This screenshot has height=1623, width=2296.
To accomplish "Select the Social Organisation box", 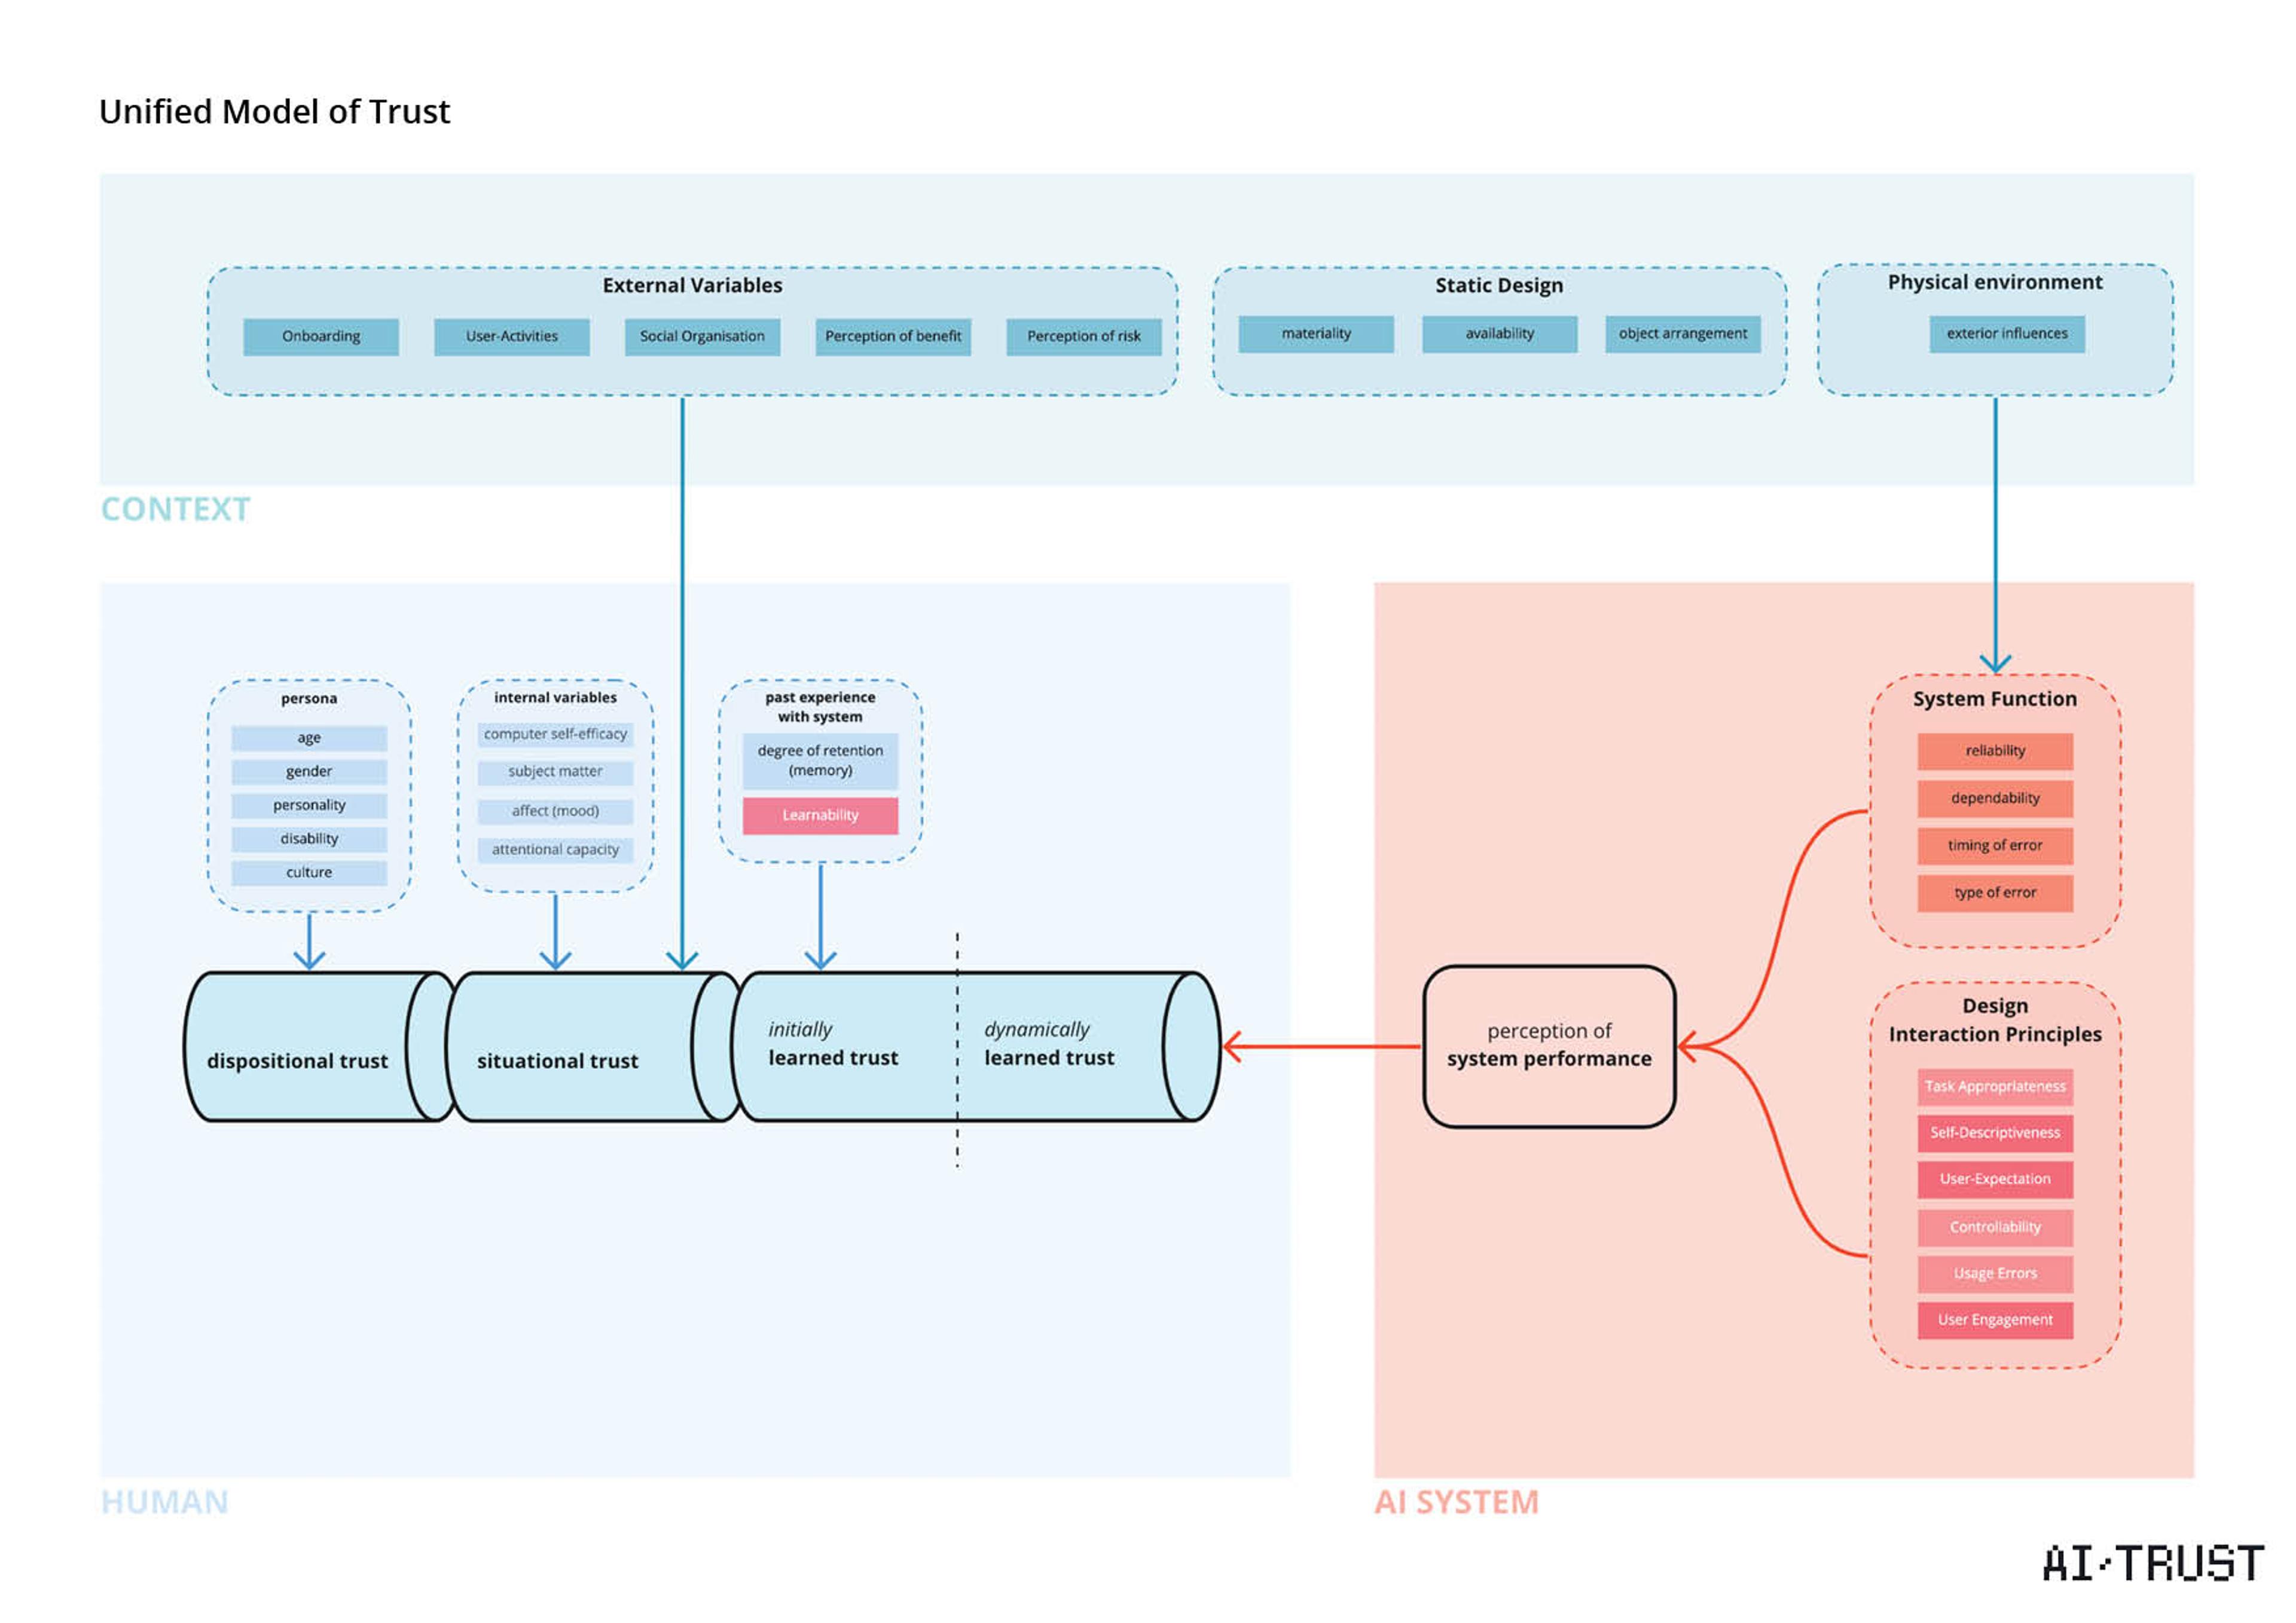I will pyautogui.click(x=702, y=336).
